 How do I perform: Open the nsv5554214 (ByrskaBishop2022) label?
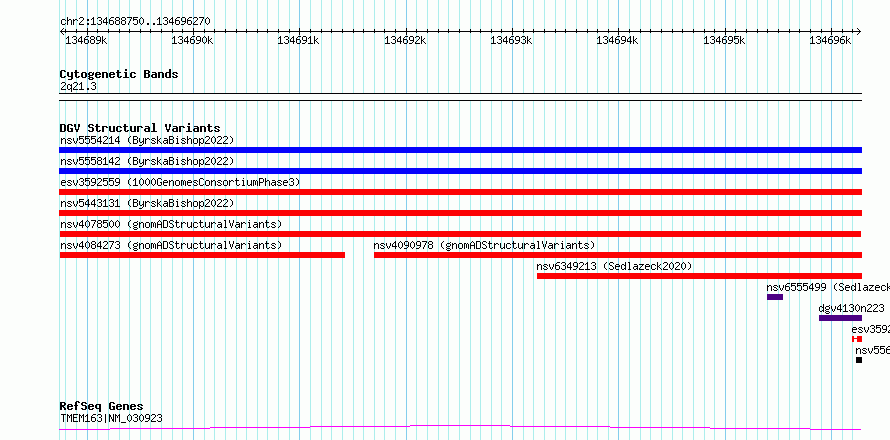pyautogui.click(x=147, y=140)
